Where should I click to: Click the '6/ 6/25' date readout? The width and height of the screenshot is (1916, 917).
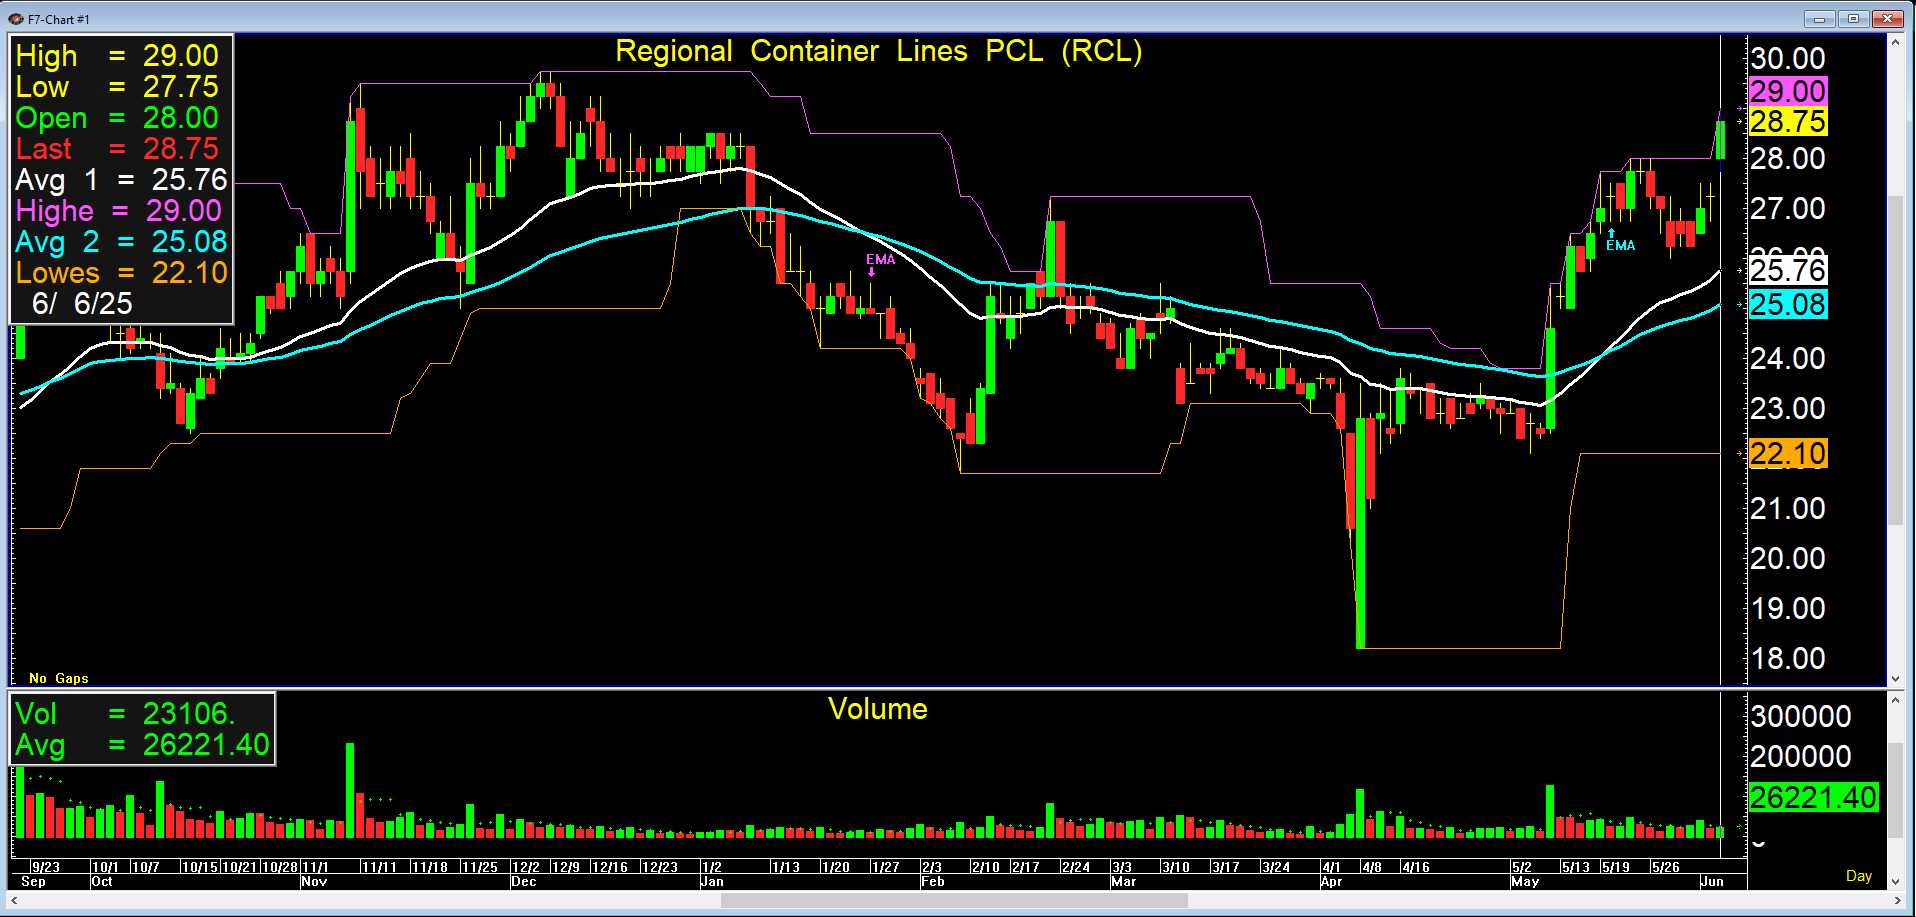point(82,304)
